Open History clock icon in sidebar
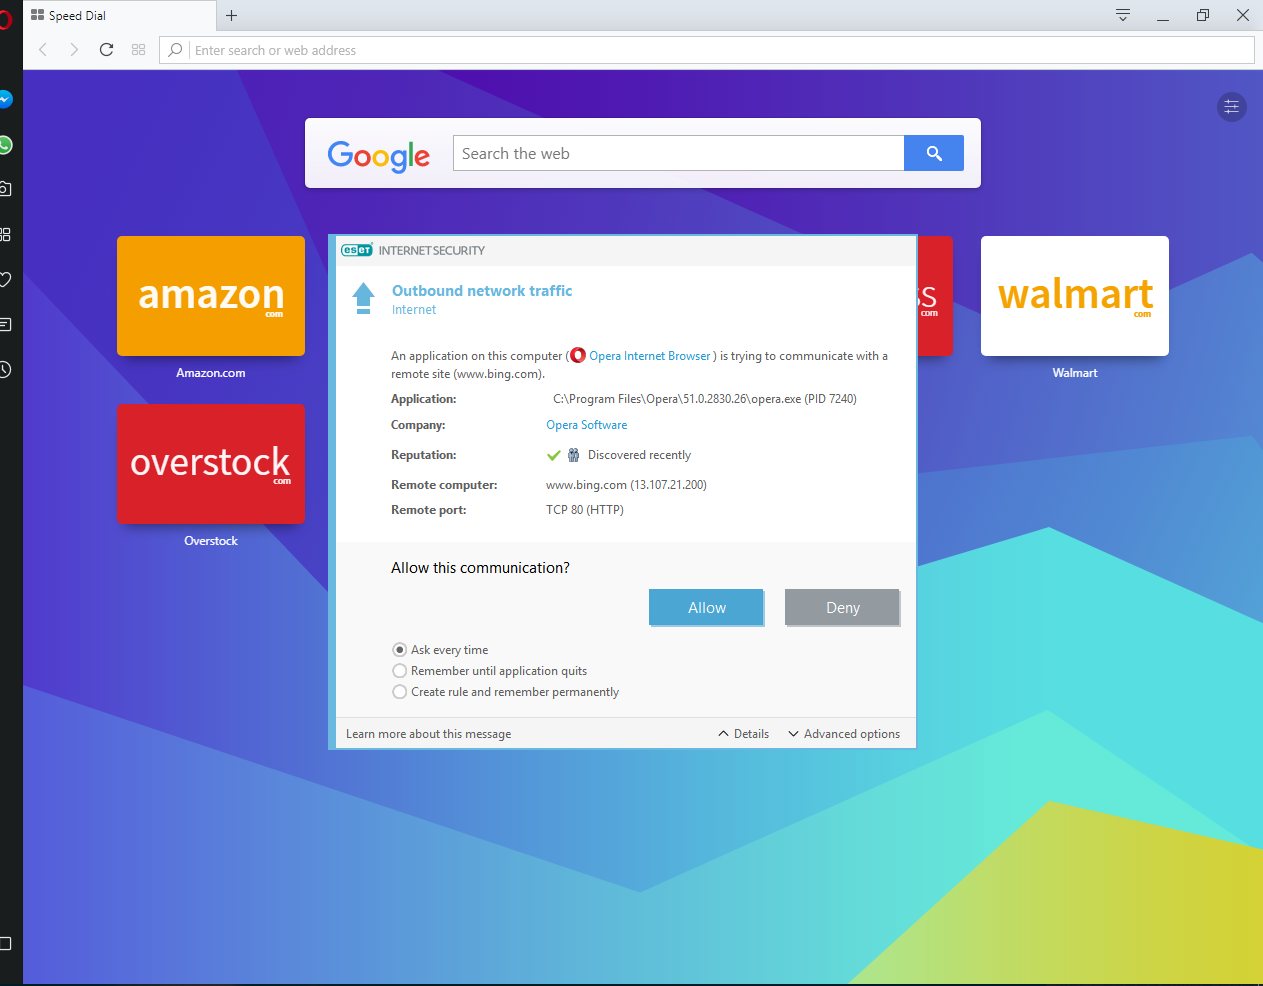 (5, 370)
